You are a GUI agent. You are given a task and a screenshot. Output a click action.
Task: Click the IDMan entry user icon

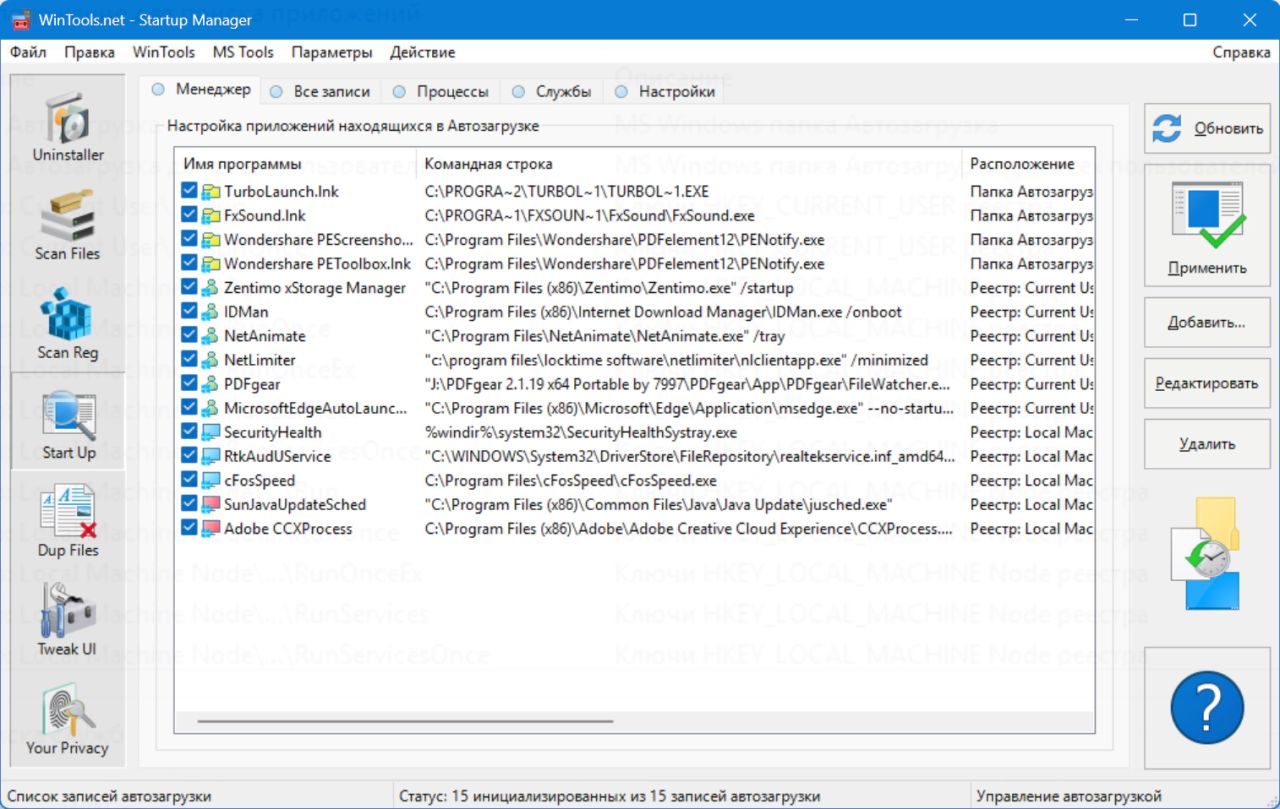tap(210, 312)
